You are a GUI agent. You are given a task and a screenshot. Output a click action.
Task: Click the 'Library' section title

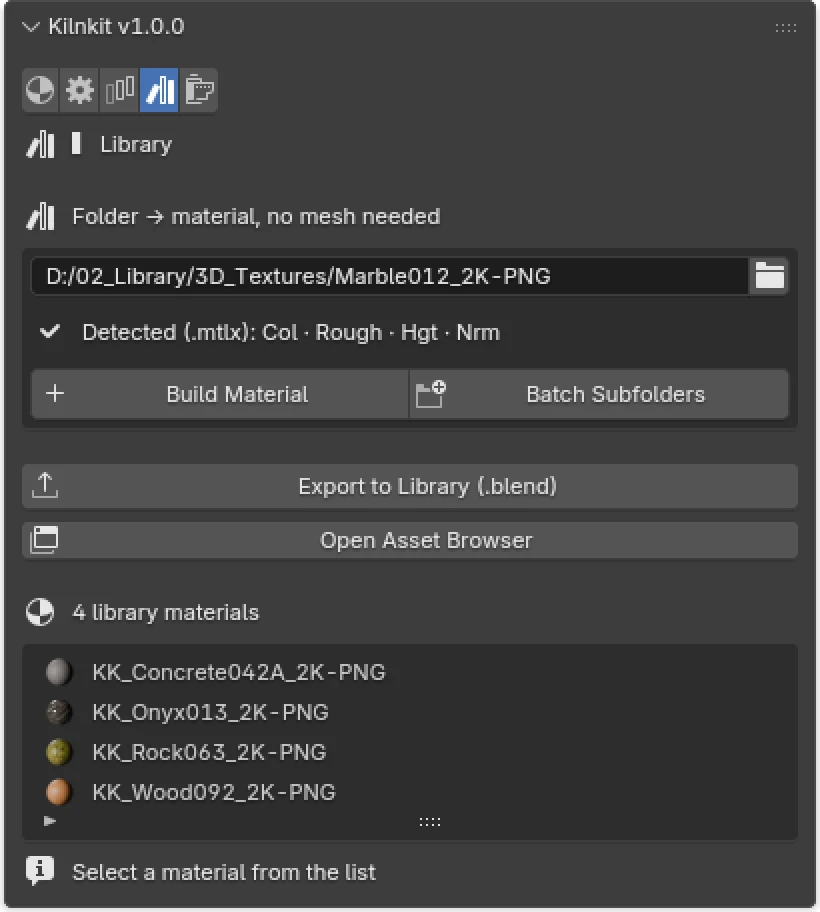click(136, 145)
